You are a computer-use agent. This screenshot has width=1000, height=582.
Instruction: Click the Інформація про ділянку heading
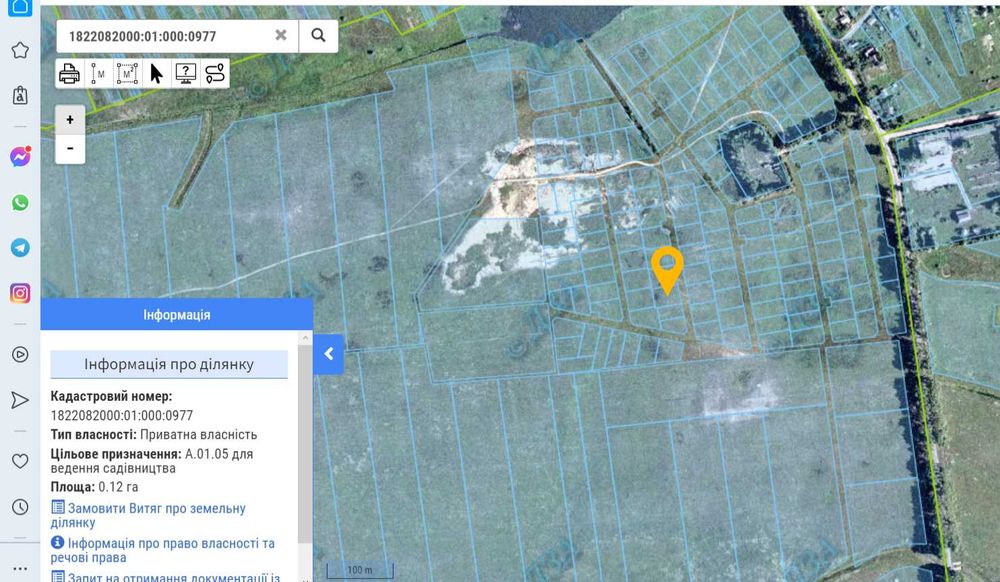169,364
